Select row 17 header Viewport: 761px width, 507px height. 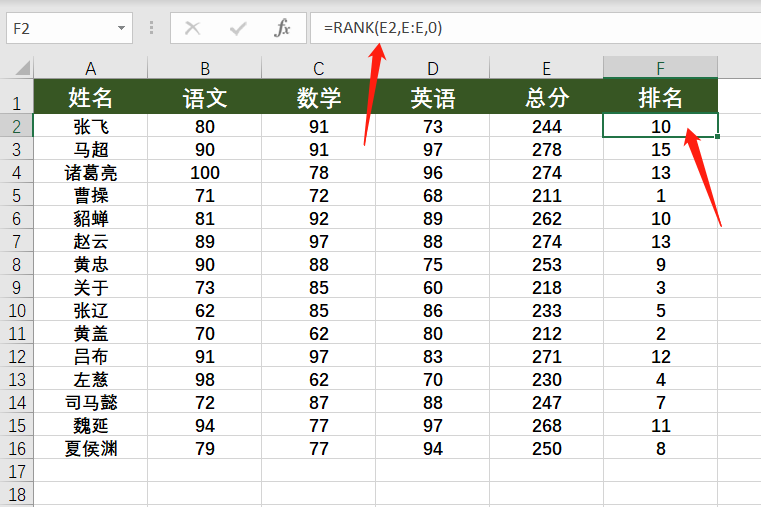tap(17, 471)
